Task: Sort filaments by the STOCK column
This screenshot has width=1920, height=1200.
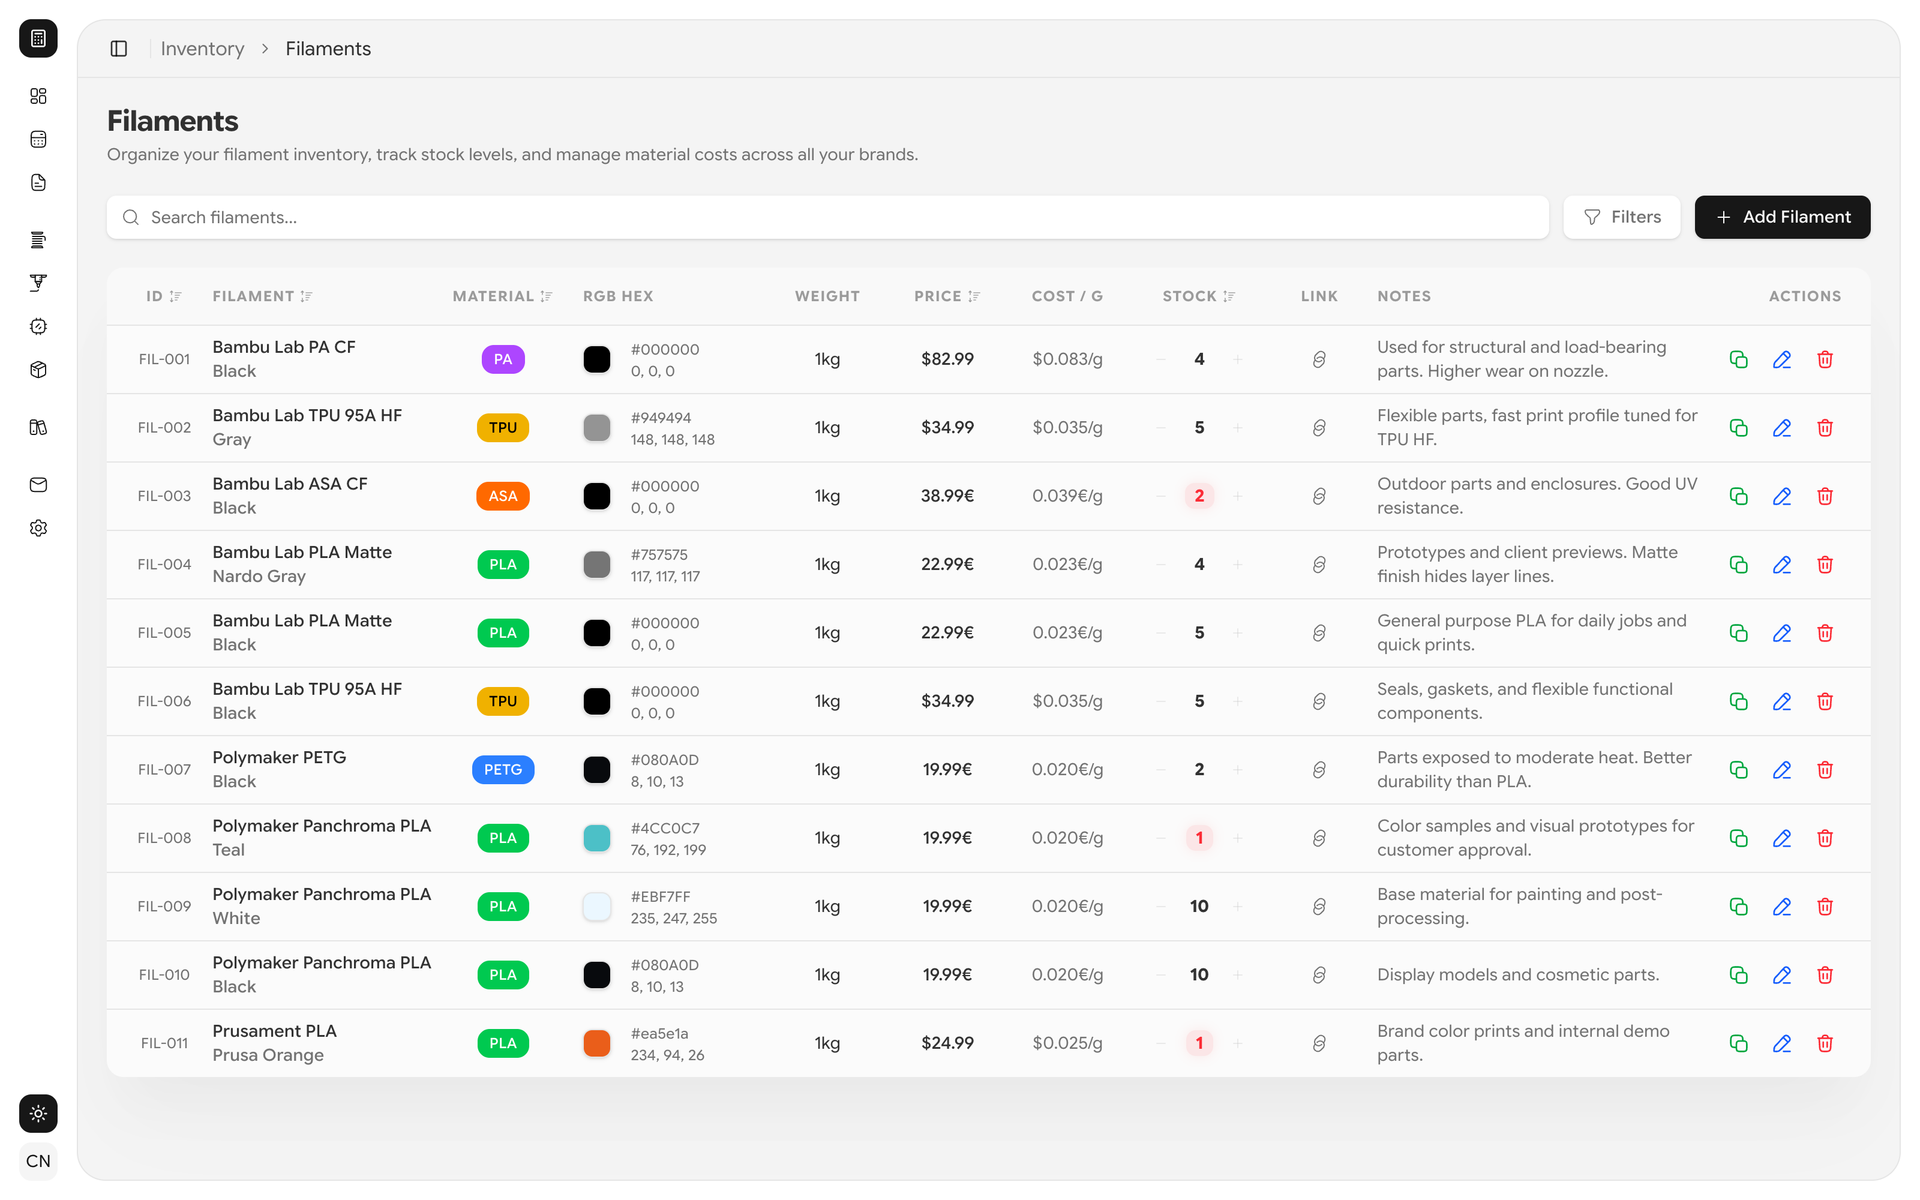Action: [1197, 296]
